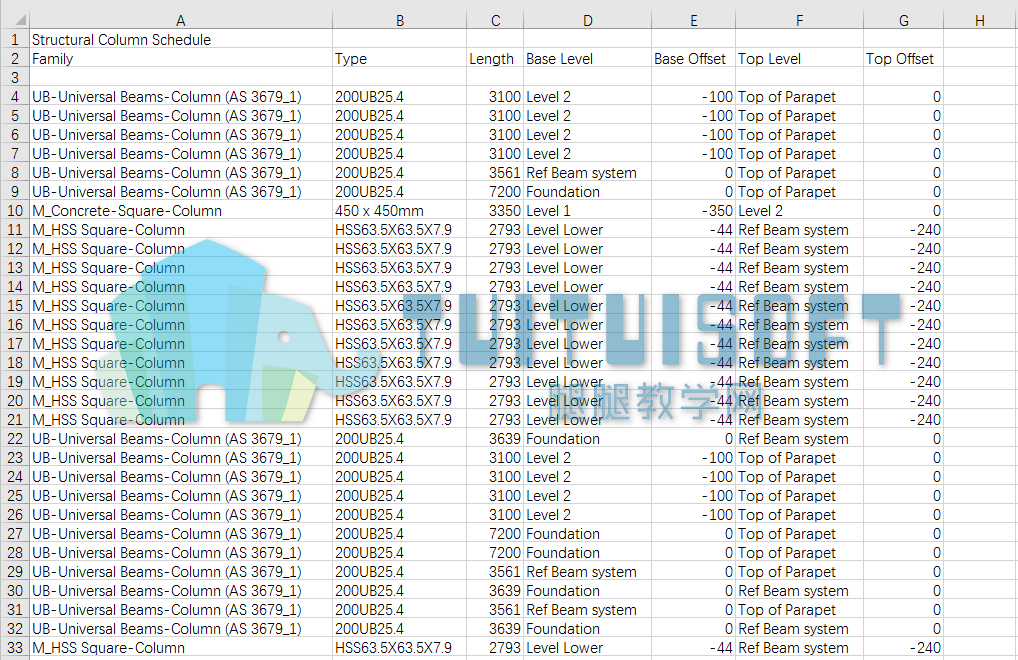This screenshot has height=660, width=1018.
Task: Click the "Top Level" heading cell
Action: [x=799, y=59]
